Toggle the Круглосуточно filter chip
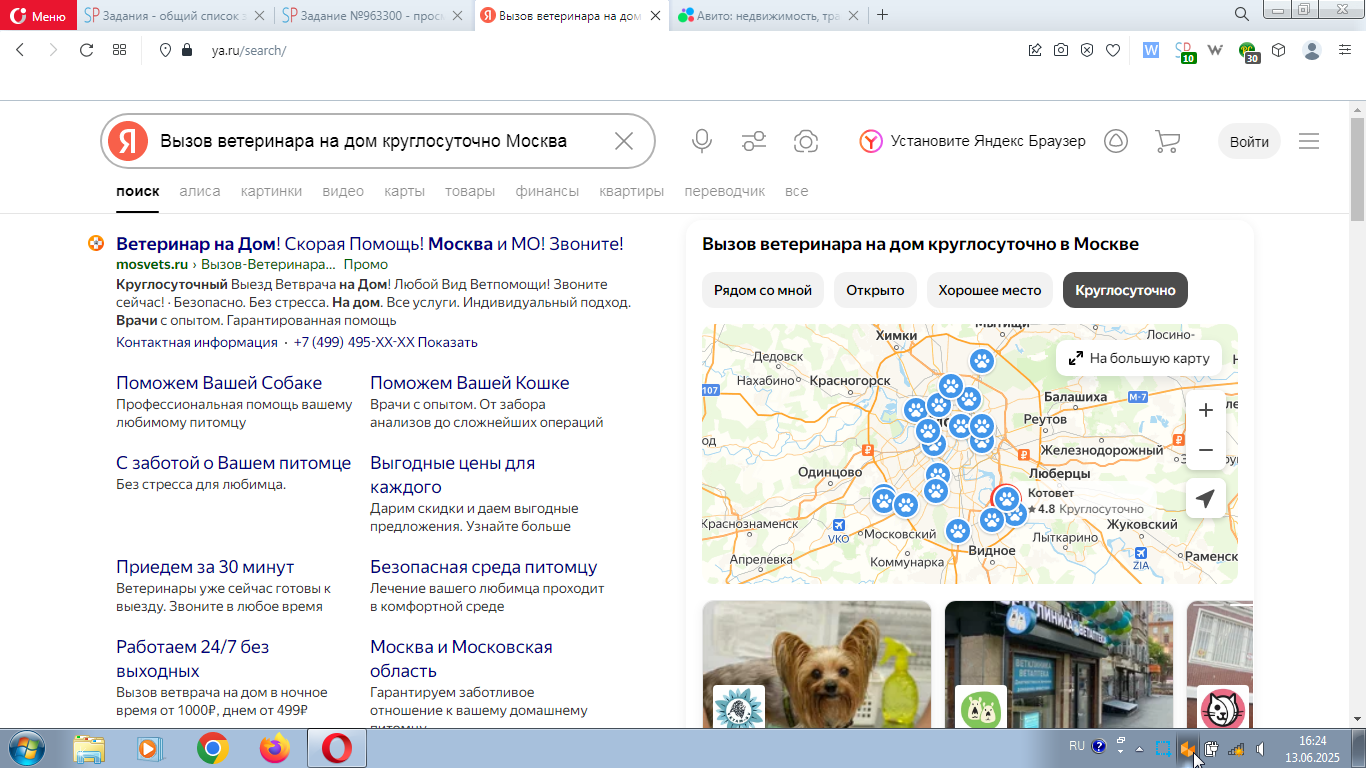Image resolution: width=1366 pixels, height=768 pixels. click(1125, 290)
